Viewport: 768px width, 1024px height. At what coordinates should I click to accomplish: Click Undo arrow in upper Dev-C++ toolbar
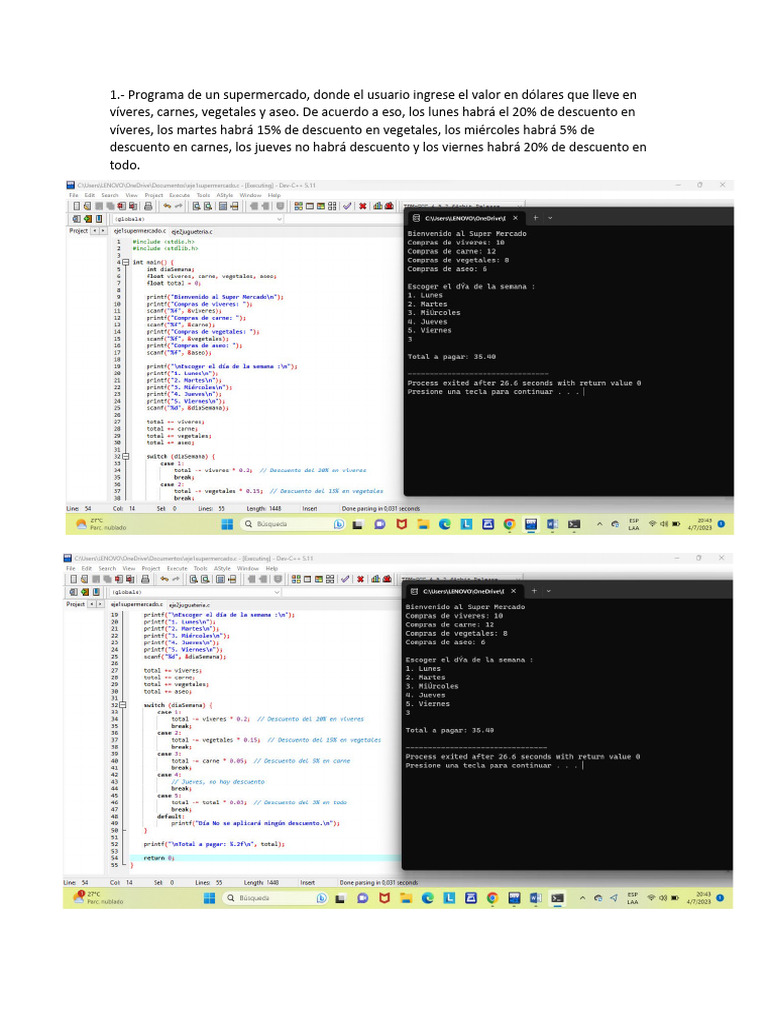click(x=165, y=206)
